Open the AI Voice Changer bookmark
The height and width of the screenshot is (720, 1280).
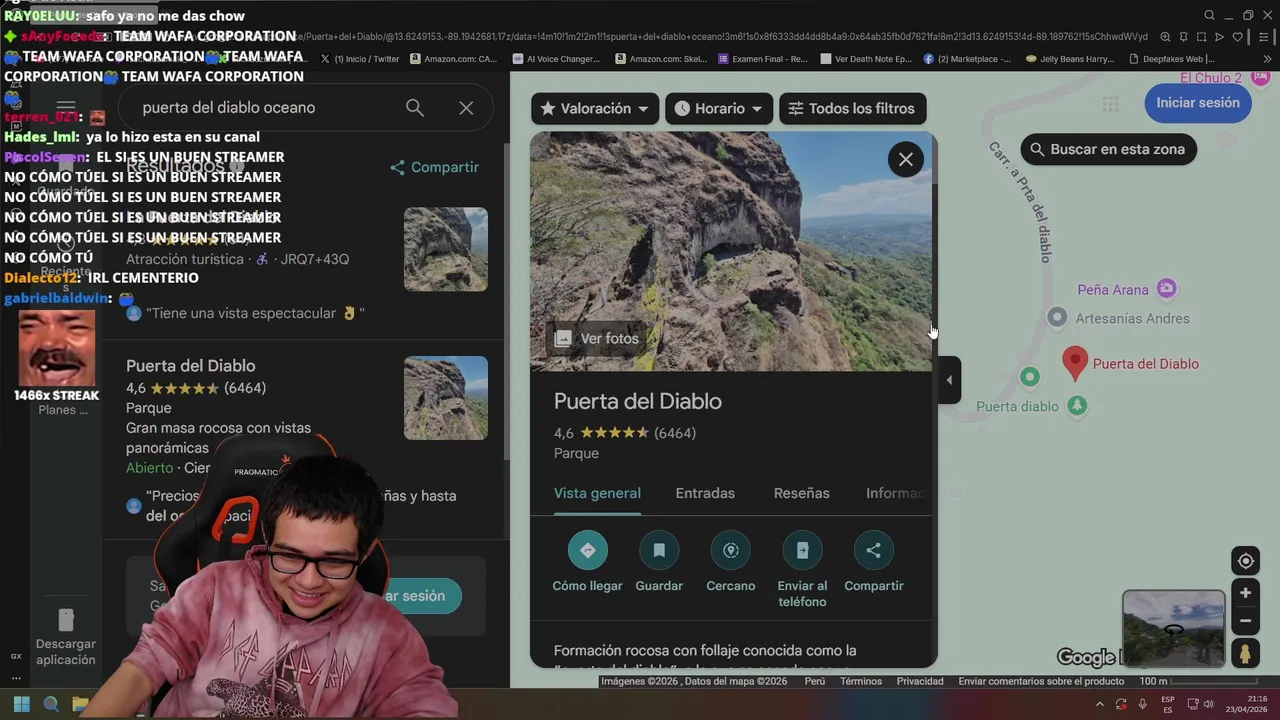click(x=557, y=59)
